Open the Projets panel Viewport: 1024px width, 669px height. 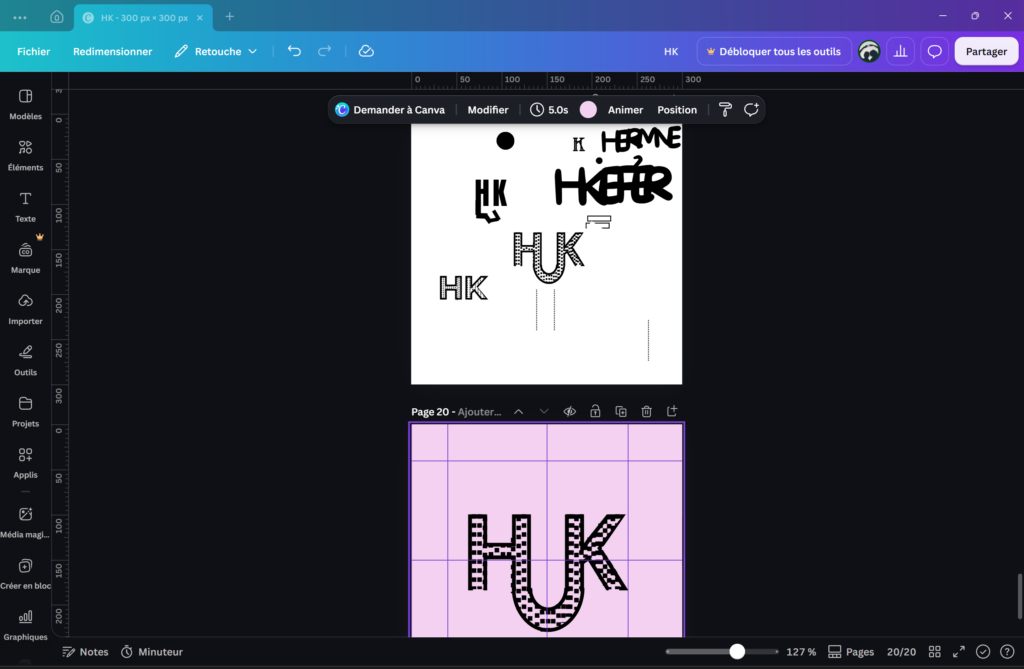point(25,412)
